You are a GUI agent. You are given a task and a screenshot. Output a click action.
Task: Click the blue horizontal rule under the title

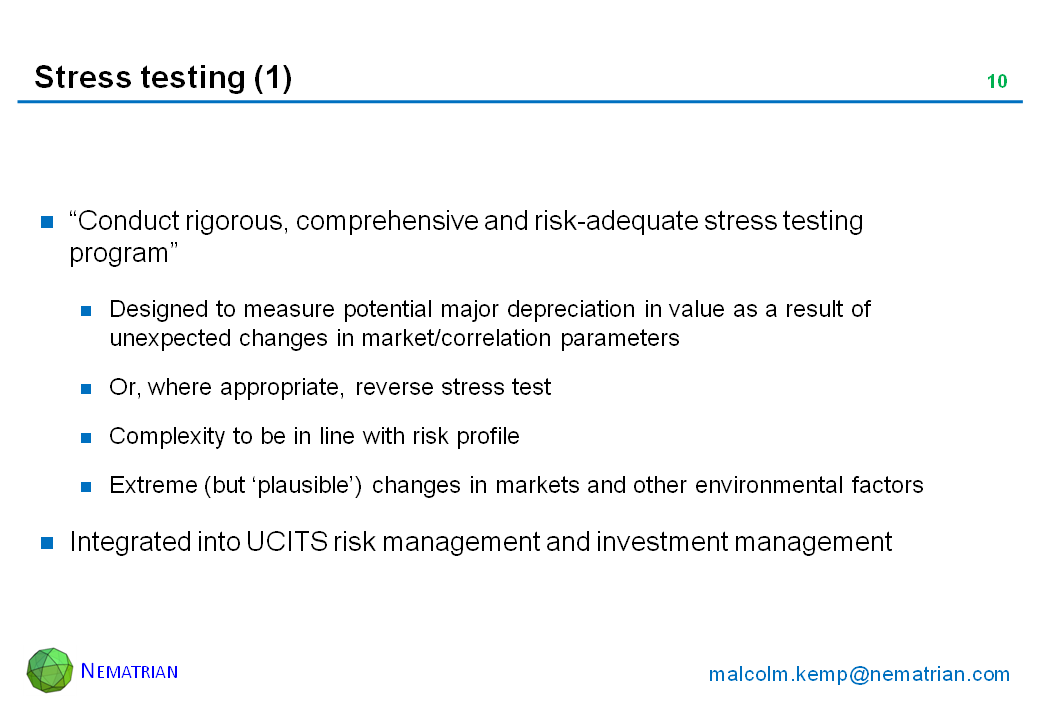tap(520, 102)
